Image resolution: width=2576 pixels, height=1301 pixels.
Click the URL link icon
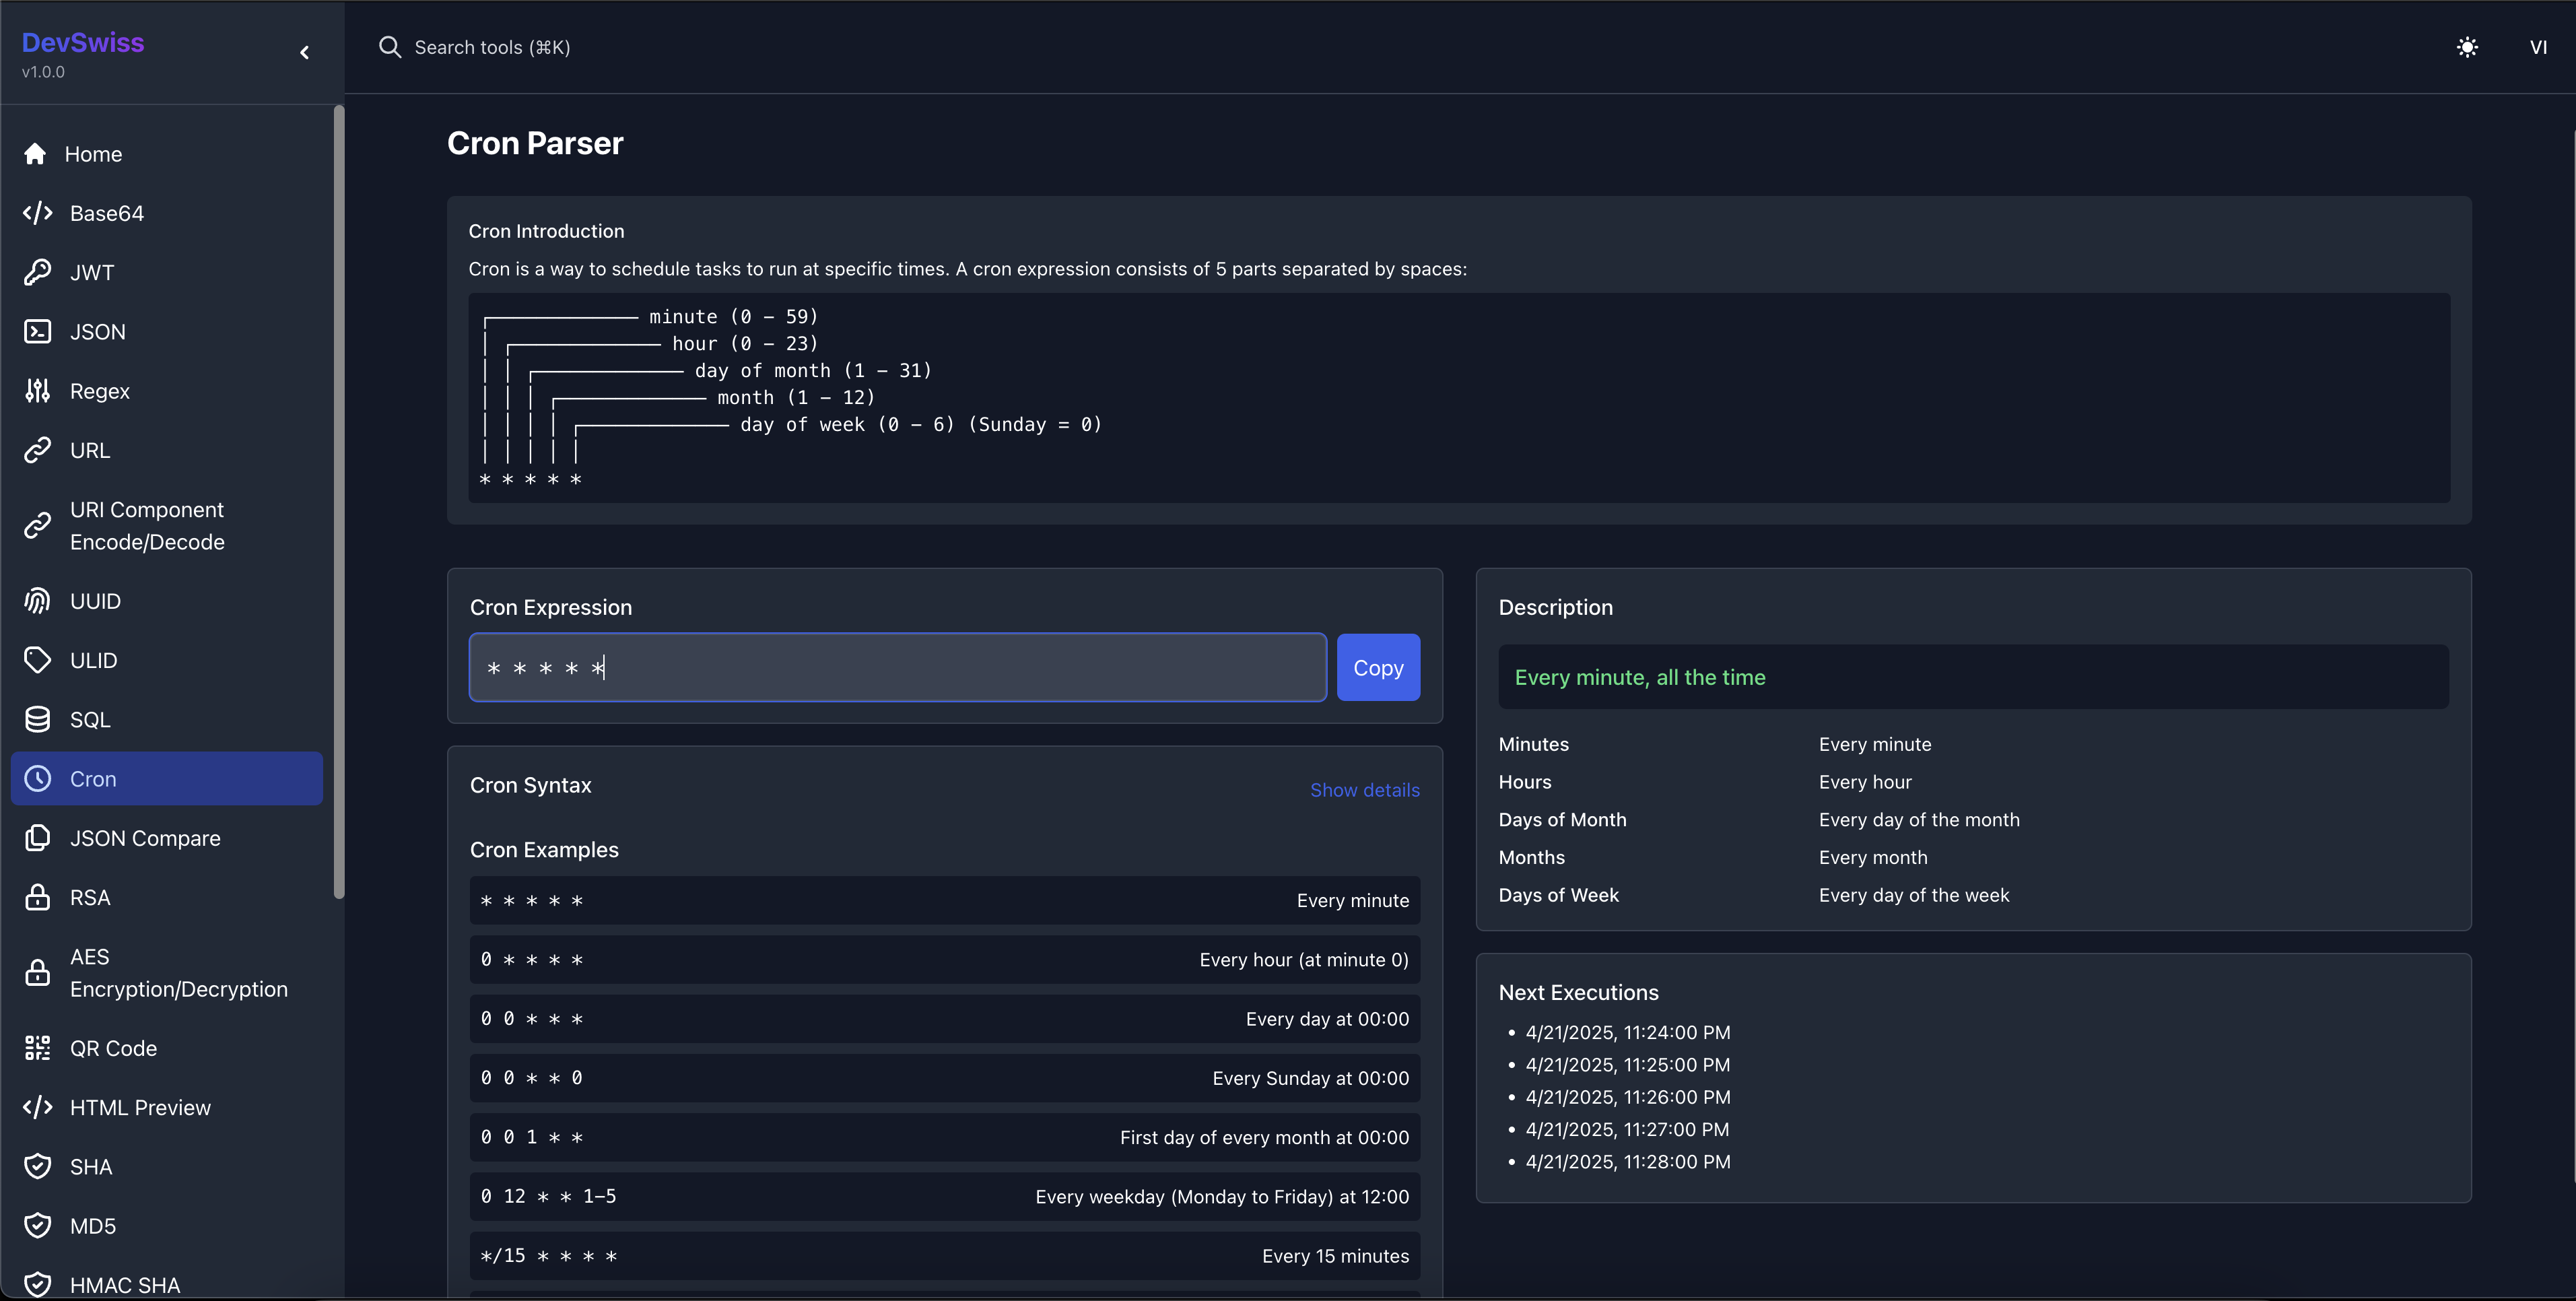click(37, 450)
